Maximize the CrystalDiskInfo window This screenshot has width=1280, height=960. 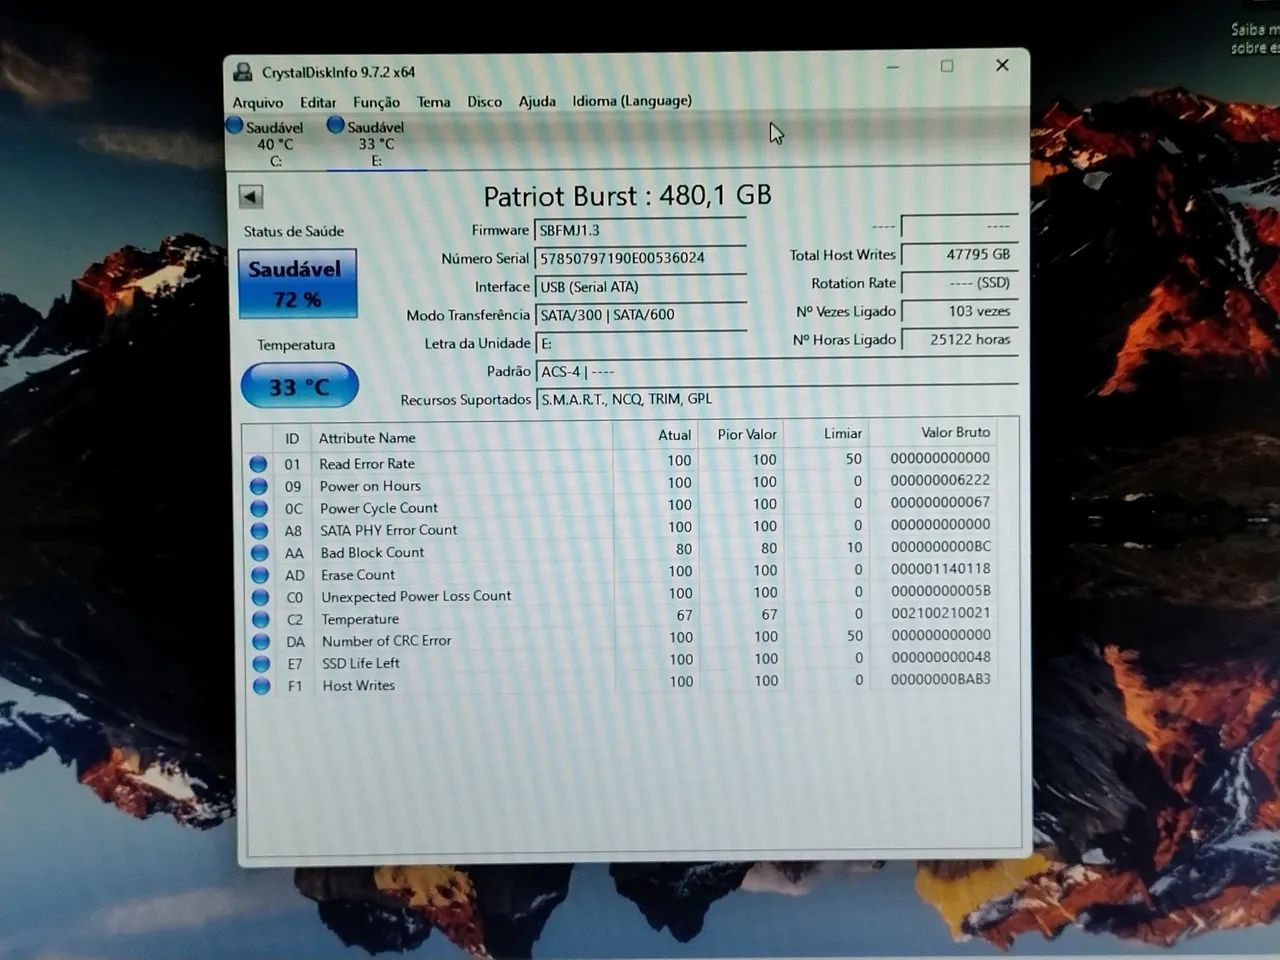(947, 66)
